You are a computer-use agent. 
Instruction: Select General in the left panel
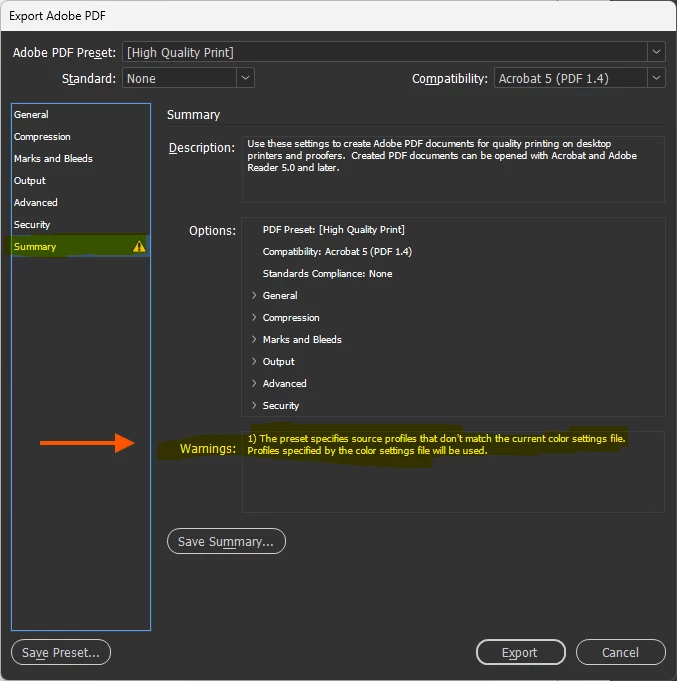81,114
